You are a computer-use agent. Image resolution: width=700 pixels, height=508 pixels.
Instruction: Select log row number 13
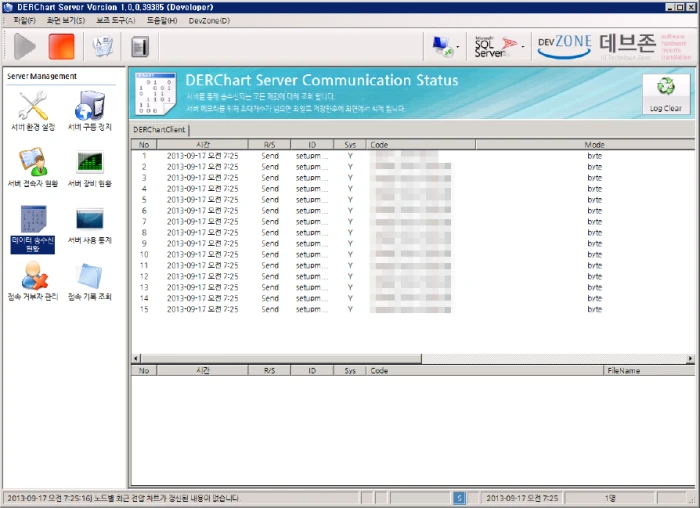(x=413, y=287)
